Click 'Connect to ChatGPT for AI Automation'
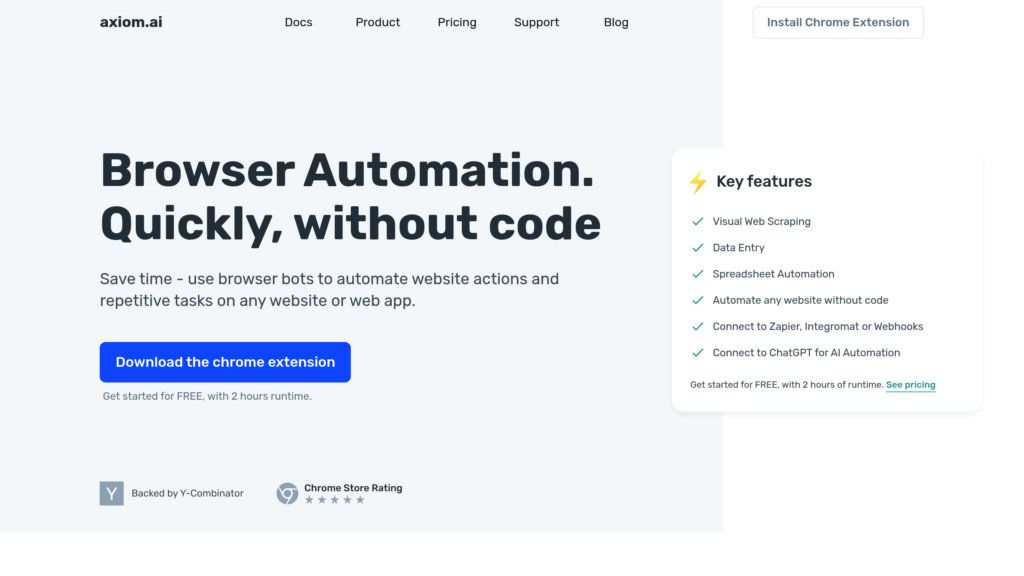The width and height of the screenshot is (1024, 576). pyautogui.click(x=807, y=352)
